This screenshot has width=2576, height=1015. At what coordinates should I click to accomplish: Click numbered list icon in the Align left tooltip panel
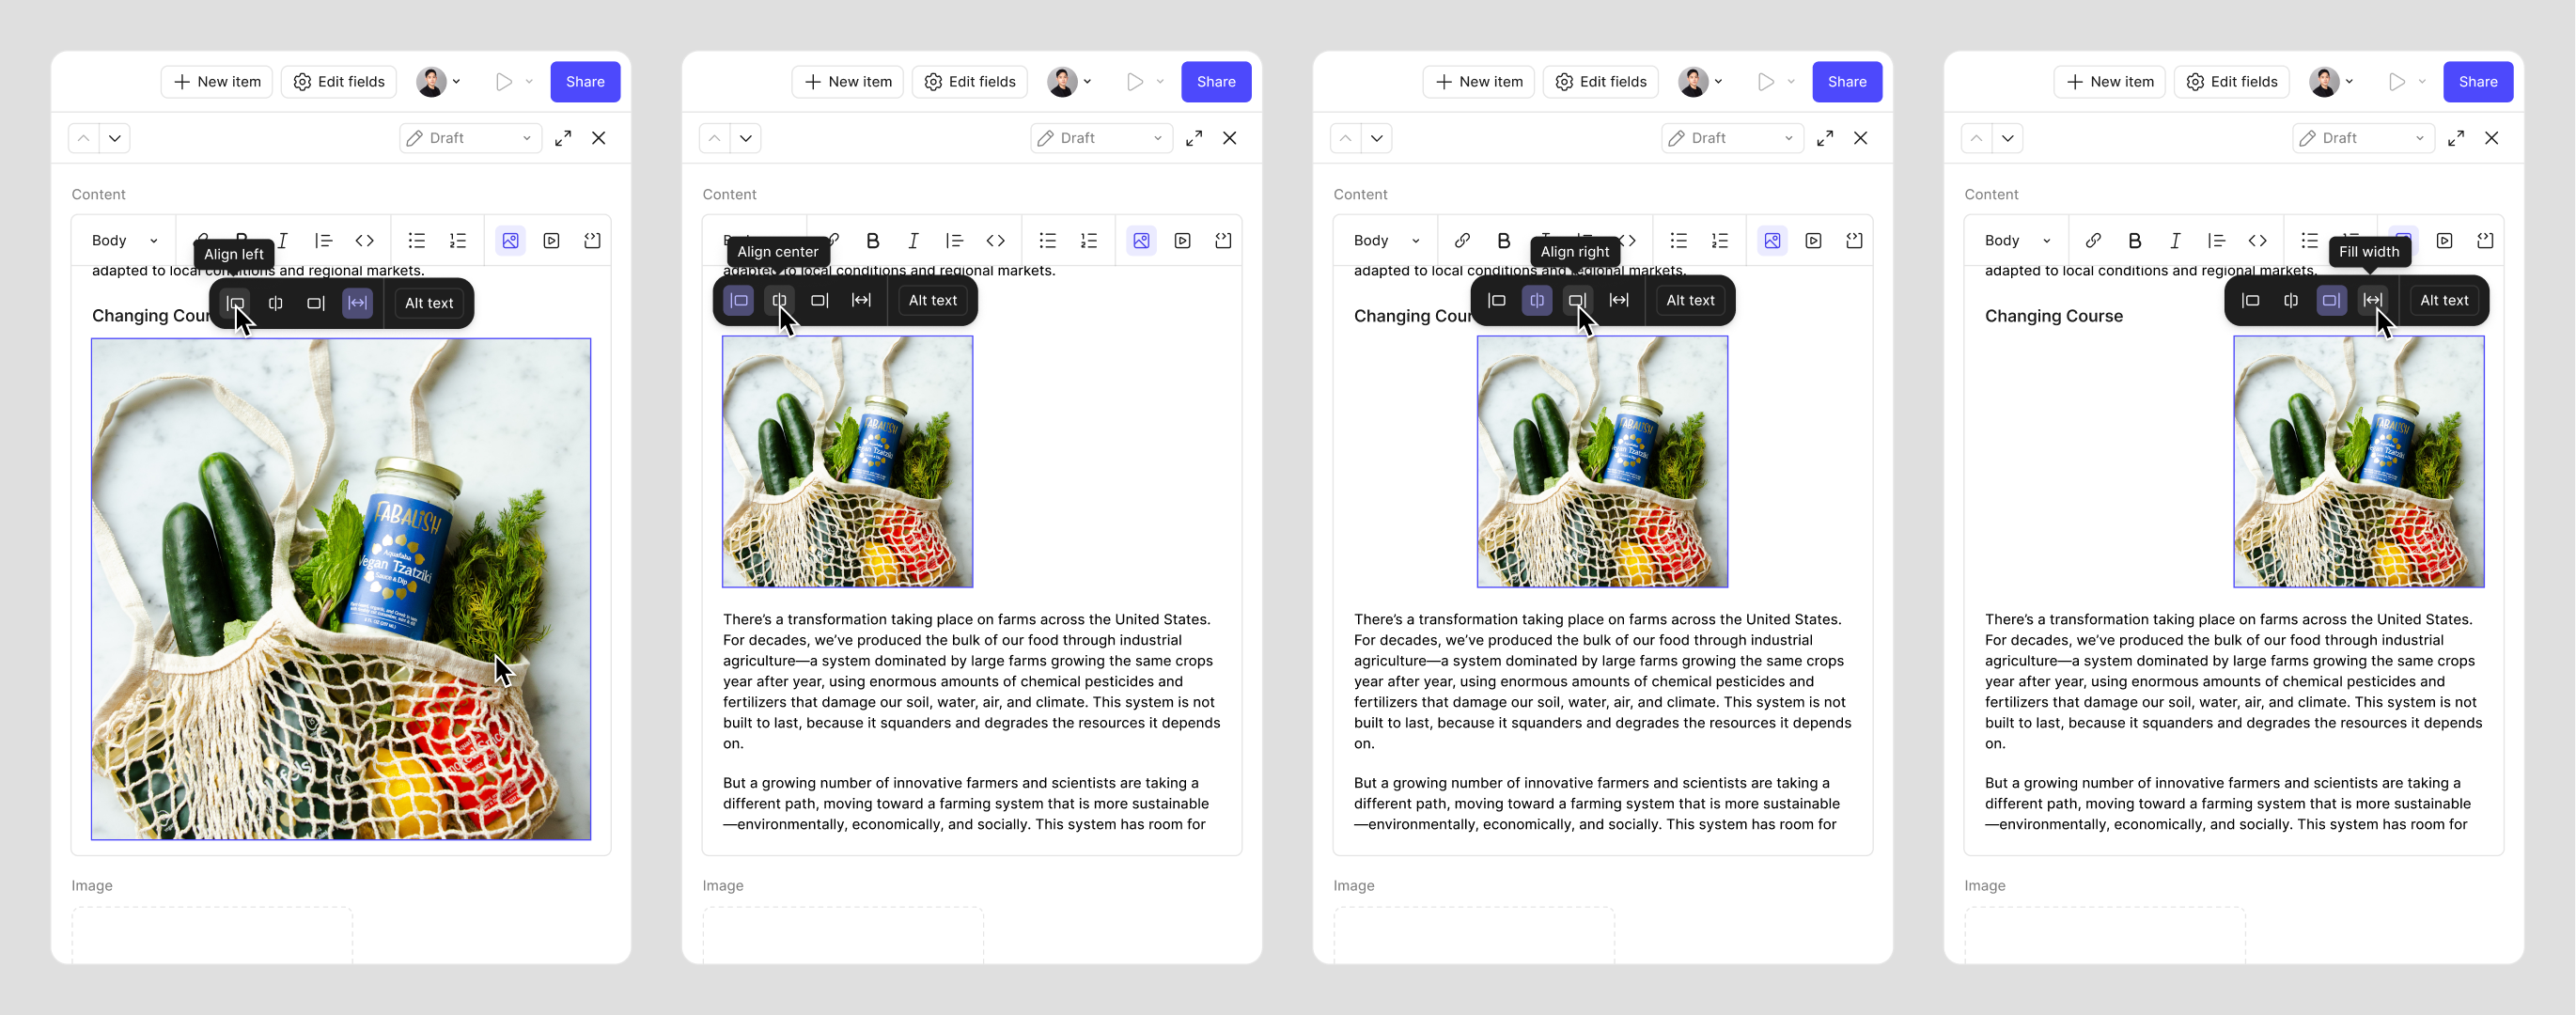click(x=458, y=240)
